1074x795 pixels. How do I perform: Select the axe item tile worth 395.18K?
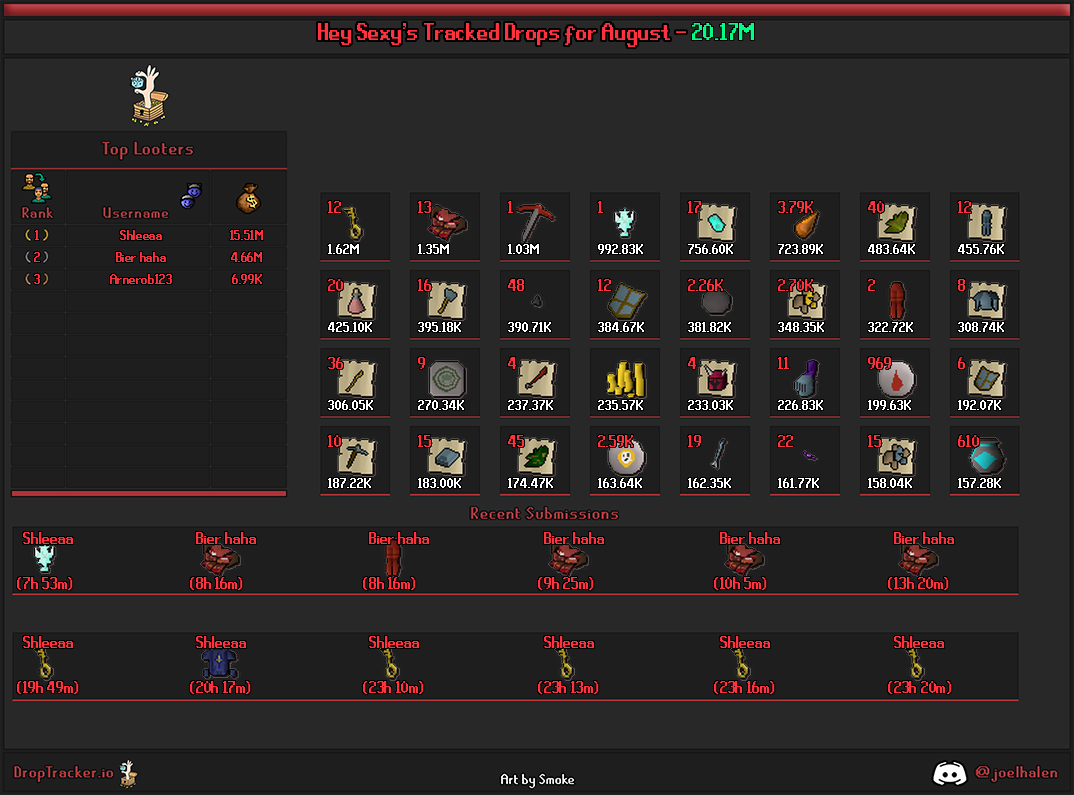[x=445, y=305]
